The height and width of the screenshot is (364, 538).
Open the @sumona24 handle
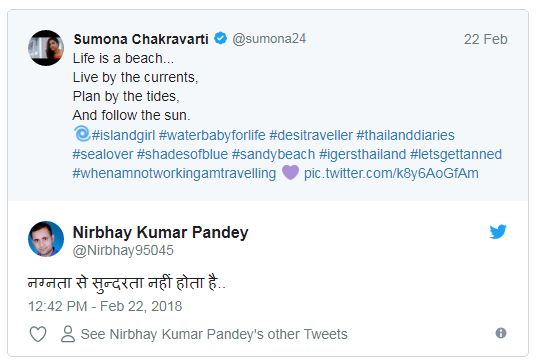click(269, 39)
